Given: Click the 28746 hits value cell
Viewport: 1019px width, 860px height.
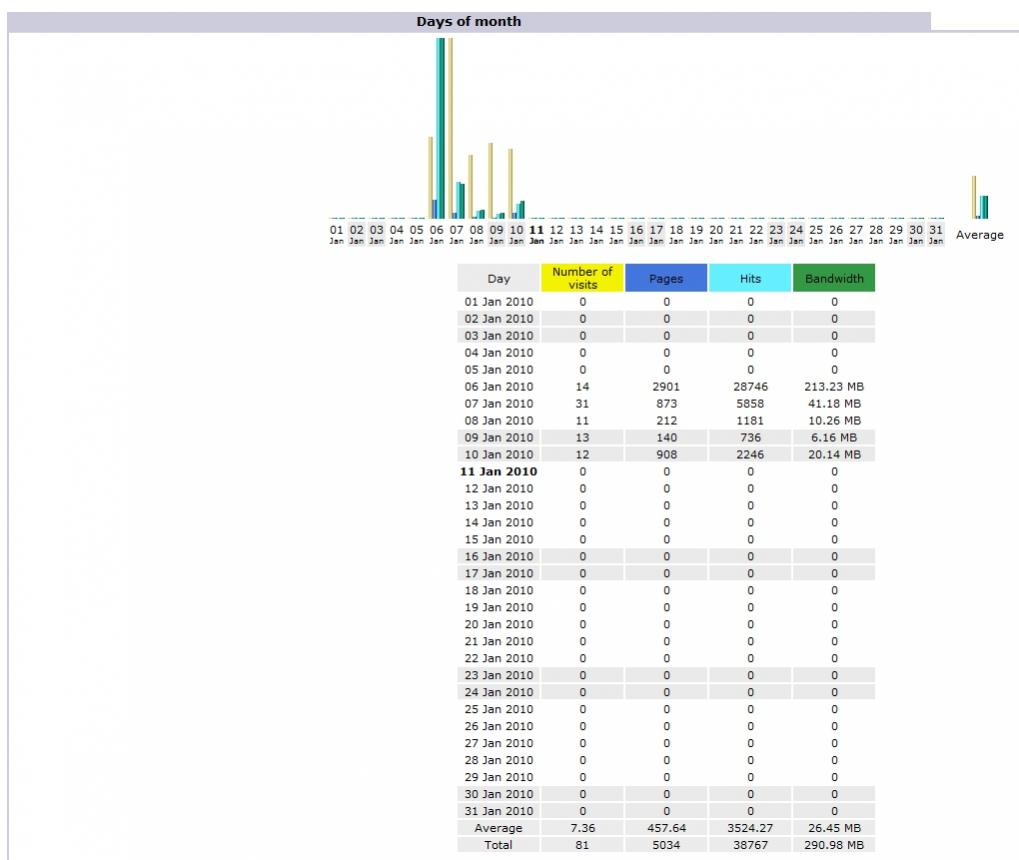Looking at the screenshot, I should coord(750,387).
